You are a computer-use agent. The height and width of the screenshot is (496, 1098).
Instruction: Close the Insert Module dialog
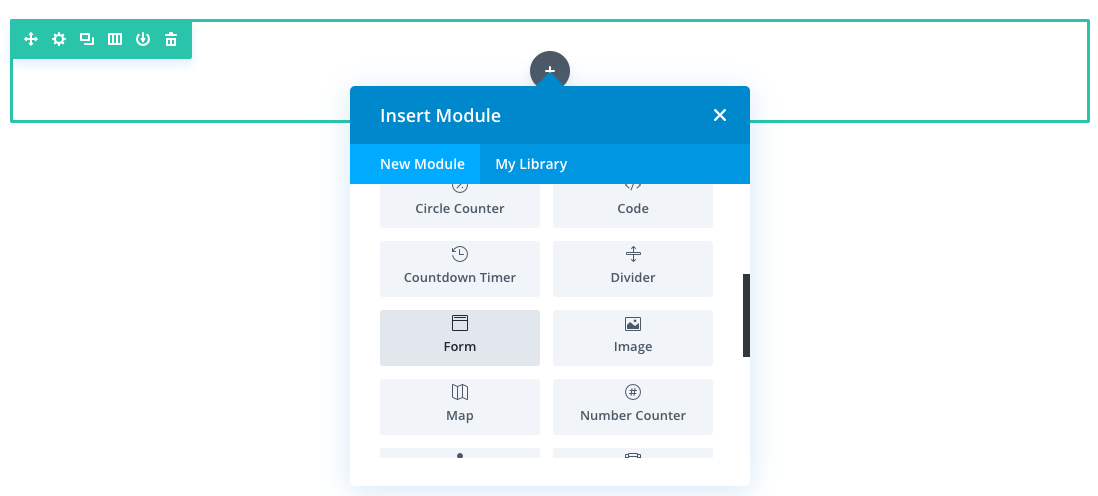coord(720,116)
